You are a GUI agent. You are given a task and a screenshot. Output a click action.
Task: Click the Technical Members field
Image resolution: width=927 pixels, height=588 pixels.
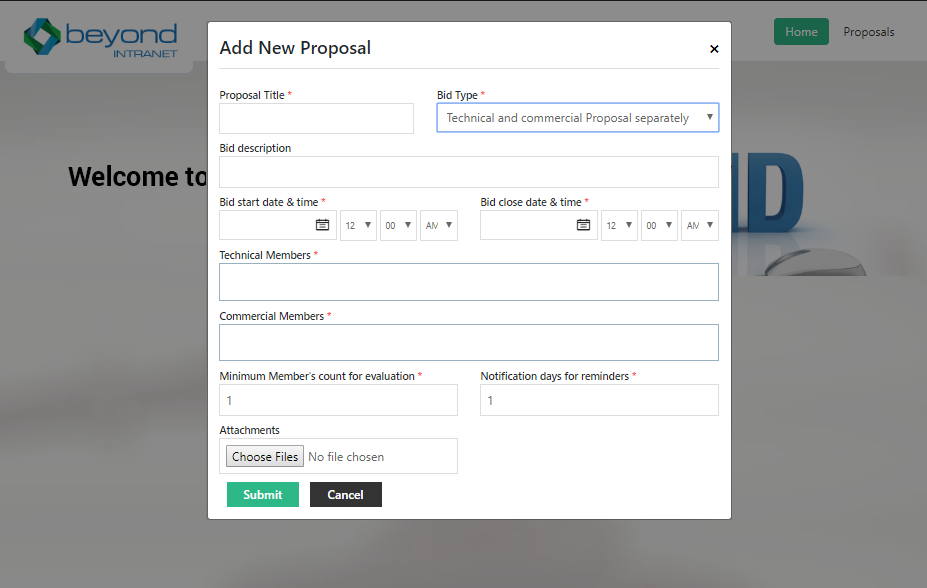(x=468, y=282)
